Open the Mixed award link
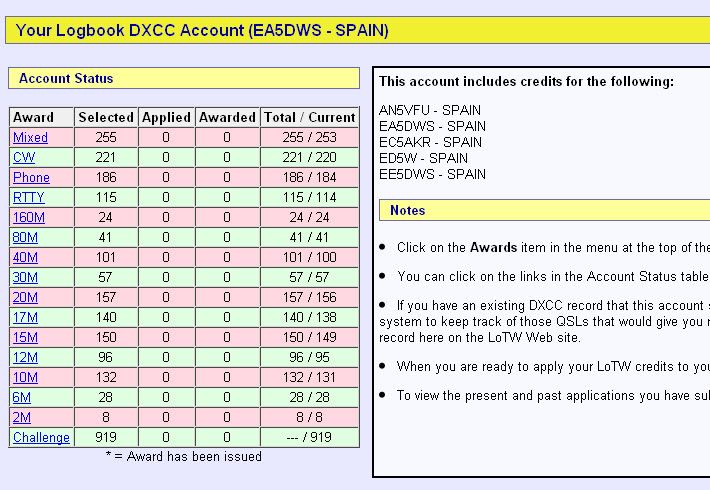 30,137
